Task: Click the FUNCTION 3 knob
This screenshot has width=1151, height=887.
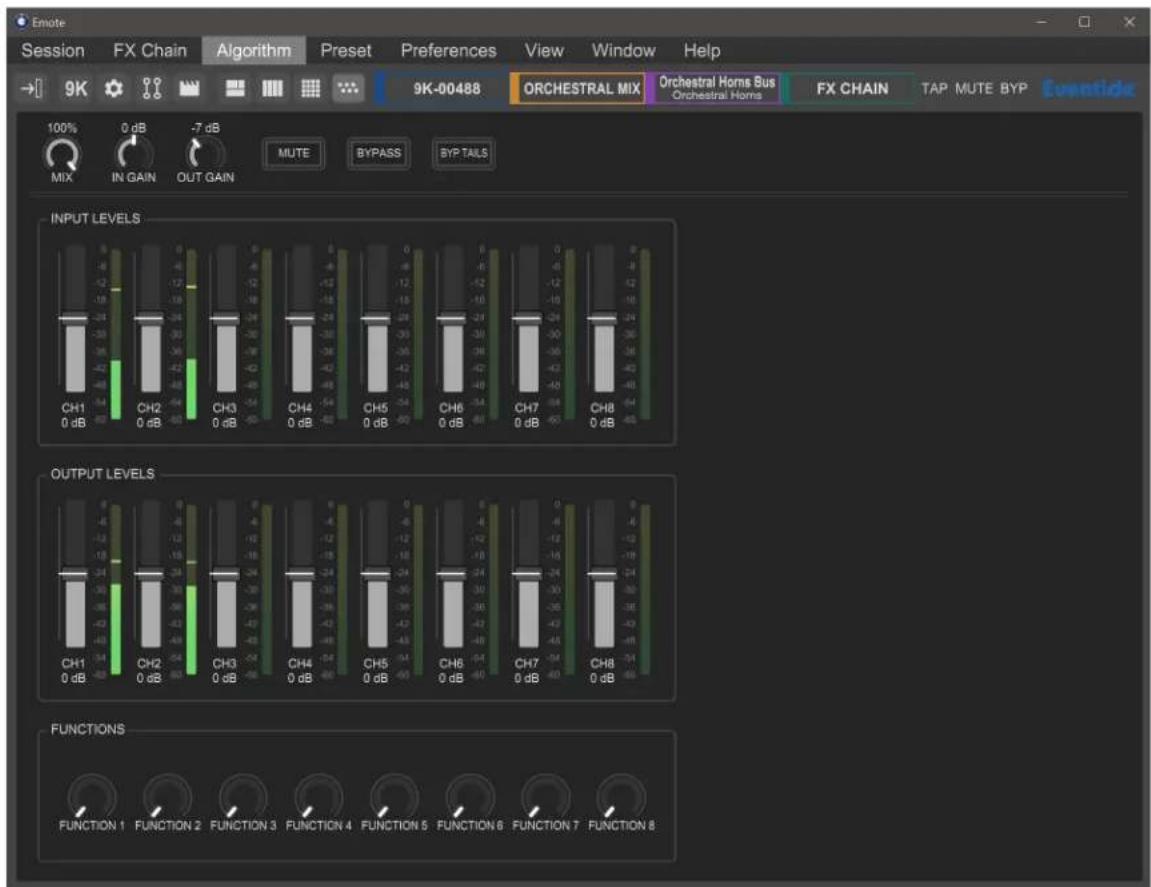Action: [x=243, y=796]
